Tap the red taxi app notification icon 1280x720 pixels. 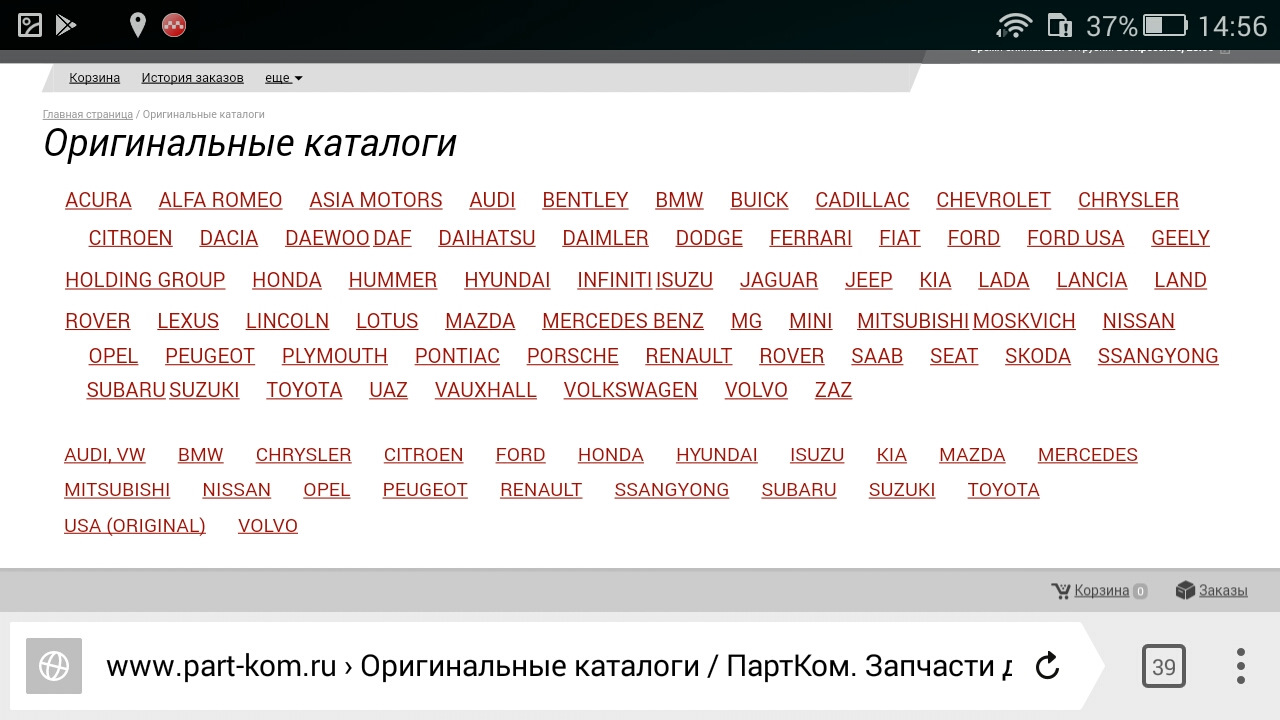(174, 25)
